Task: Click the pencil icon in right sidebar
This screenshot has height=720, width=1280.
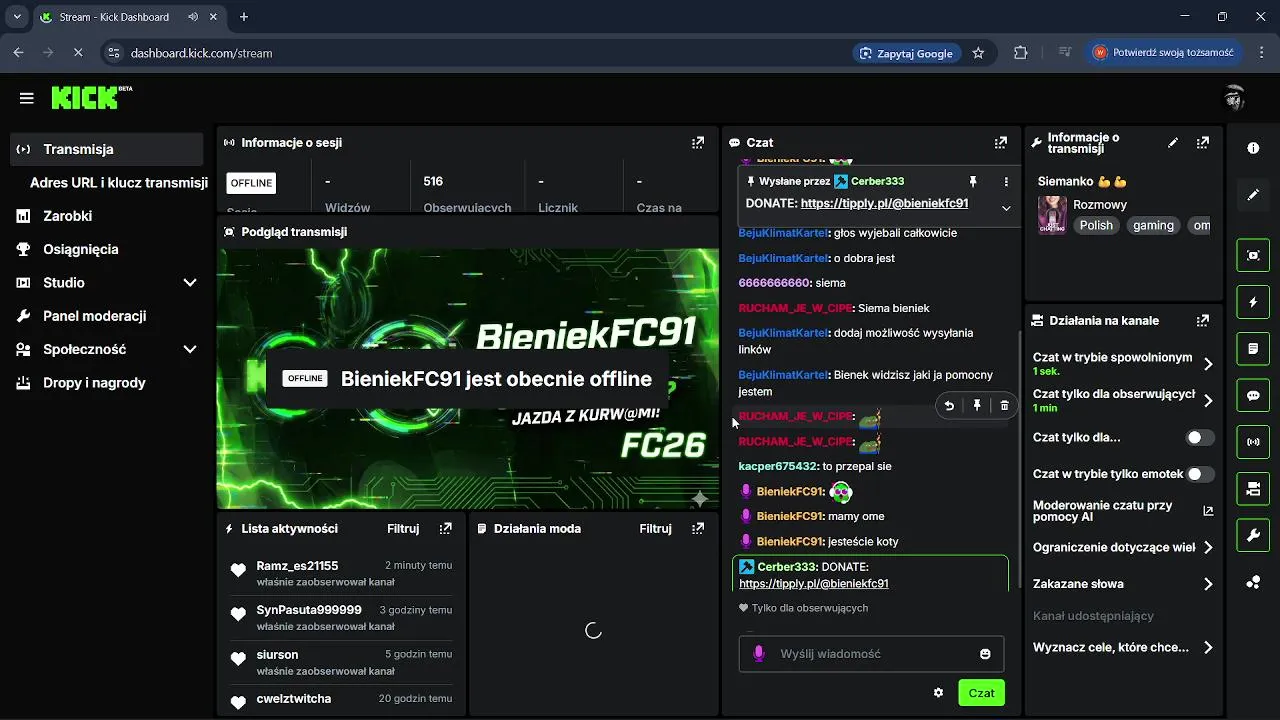Action: pyautogui.click(x=1253, y=195)
